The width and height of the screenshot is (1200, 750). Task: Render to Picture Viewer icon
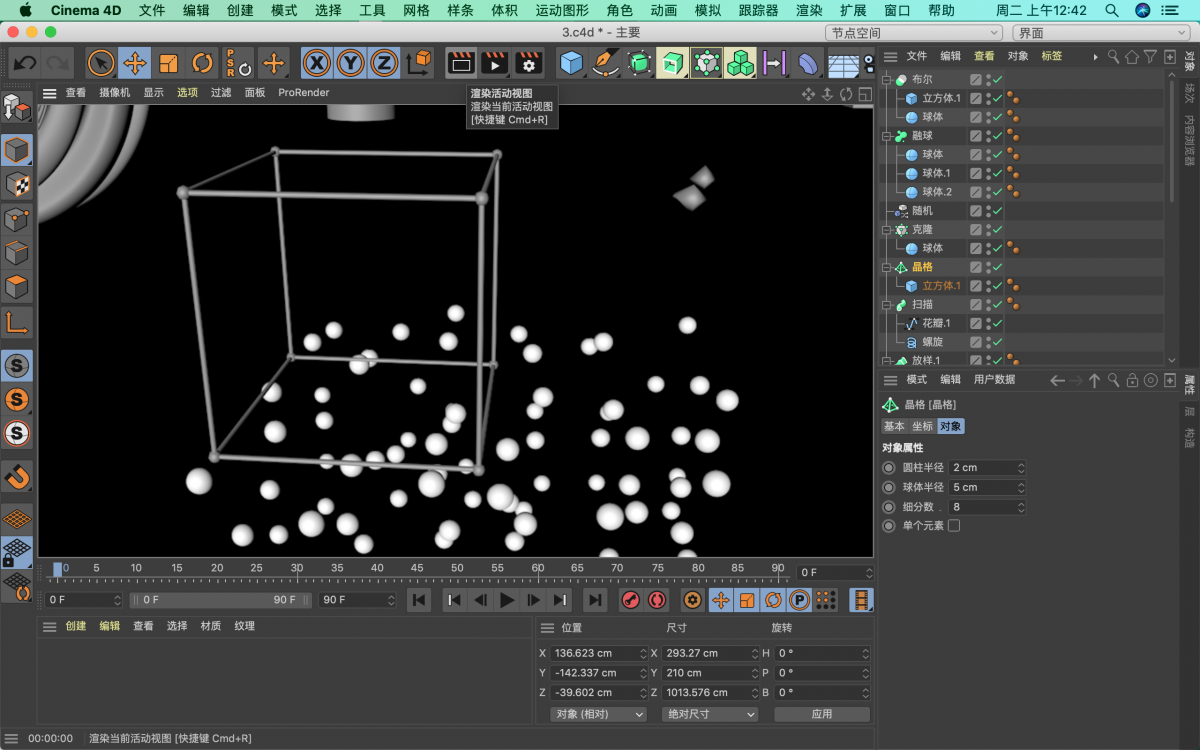click(x=494, y=63)
